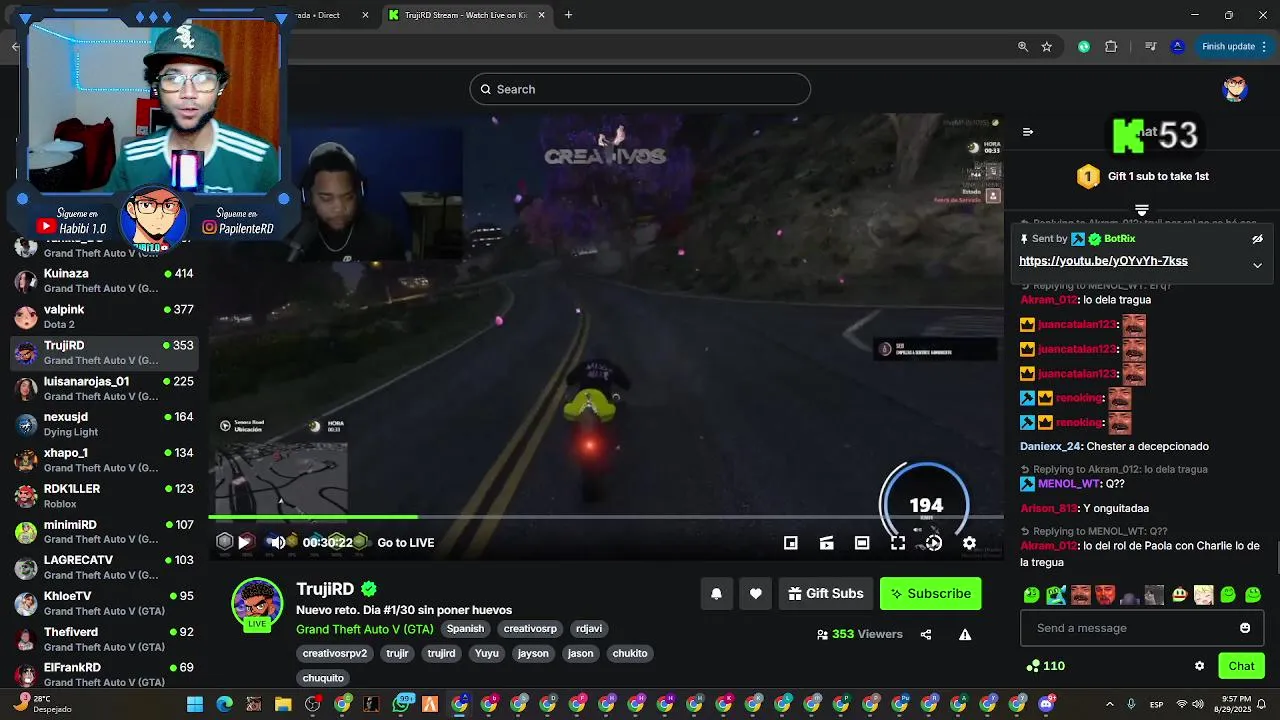Collapse chat with the panel toggle icon
The width and height of the screenshot is (1280, 720).
[1027, 132]
